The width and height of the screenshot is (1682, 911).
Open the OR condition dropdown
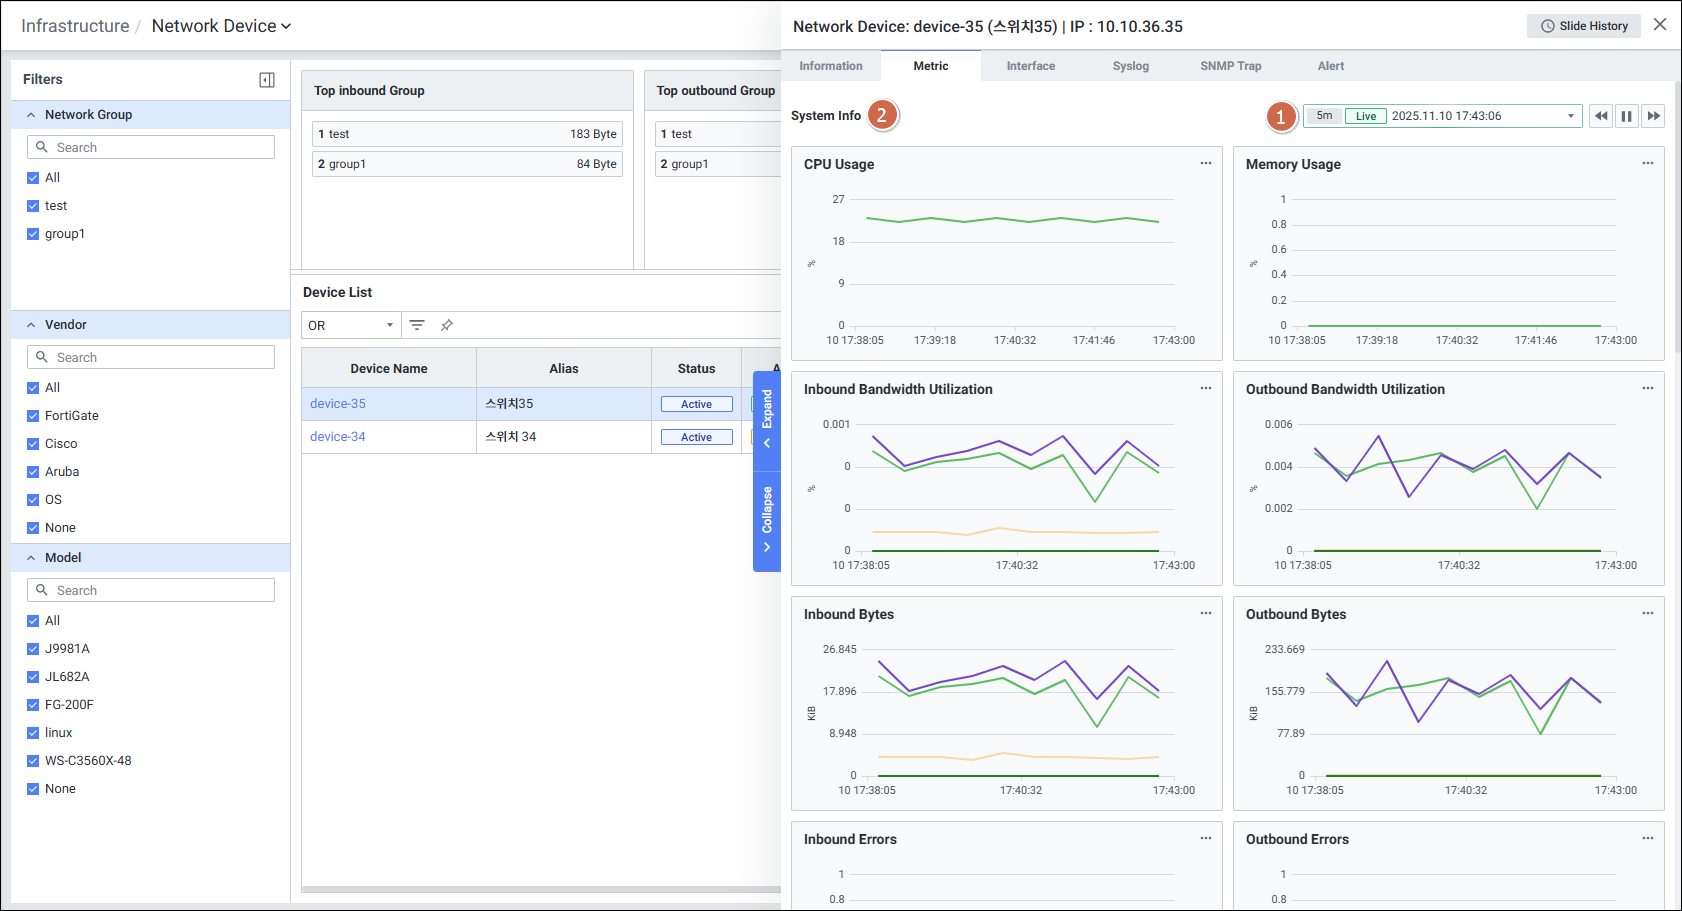350,325
